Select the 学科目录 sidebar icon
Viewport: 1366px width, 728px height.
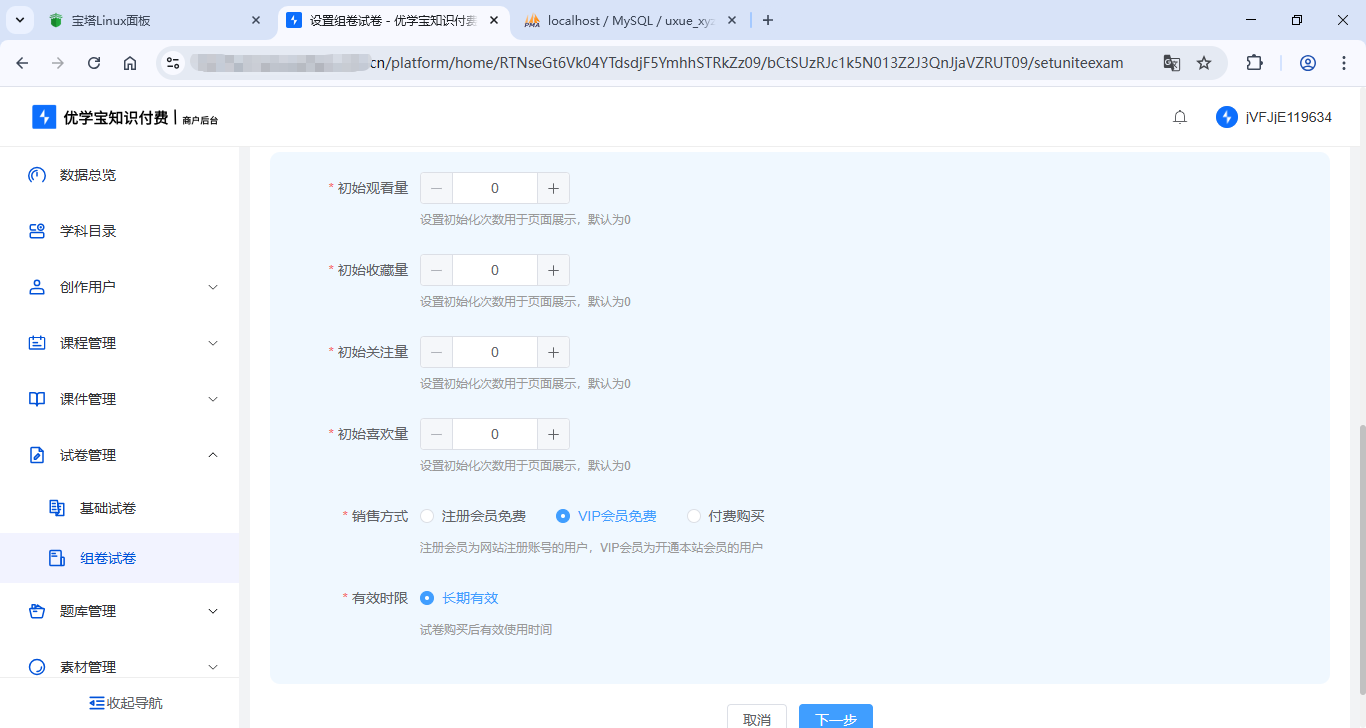pos(36,231)
